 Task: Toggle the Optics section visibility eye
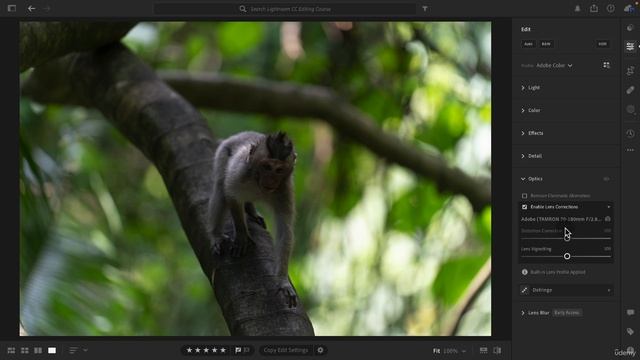(x=606, y=179)
